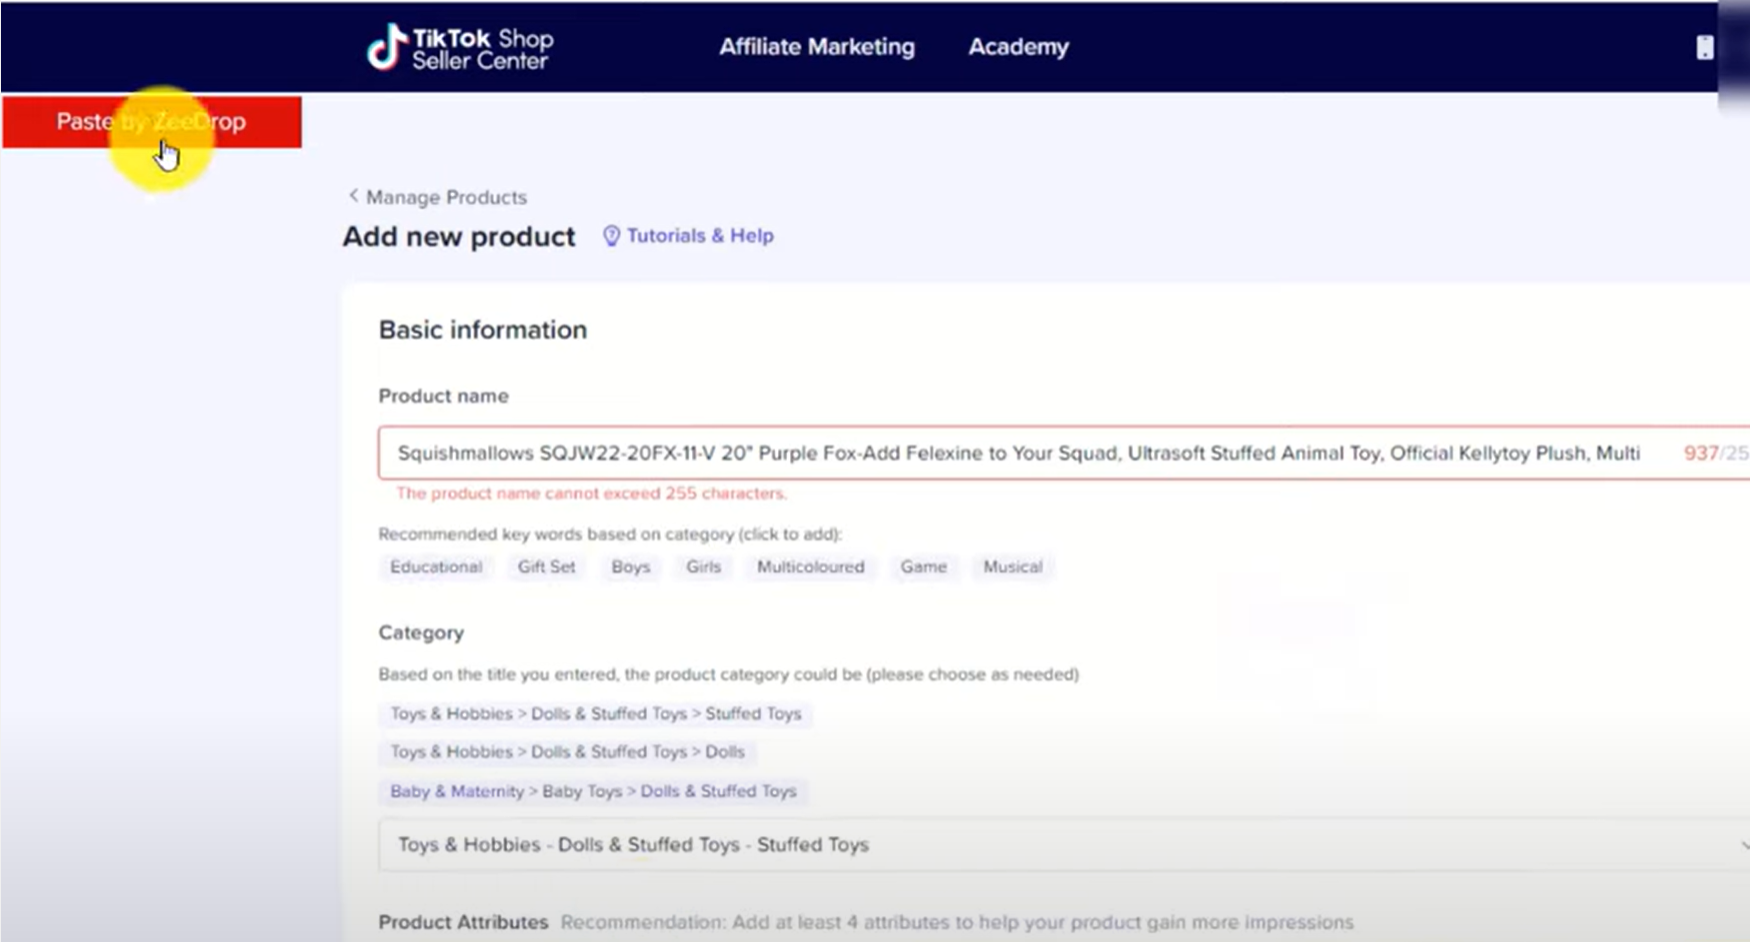Screen dimensions: 1750x942
Task: Click the Paste by ZeeDrop button
Action: pos(152,122)
